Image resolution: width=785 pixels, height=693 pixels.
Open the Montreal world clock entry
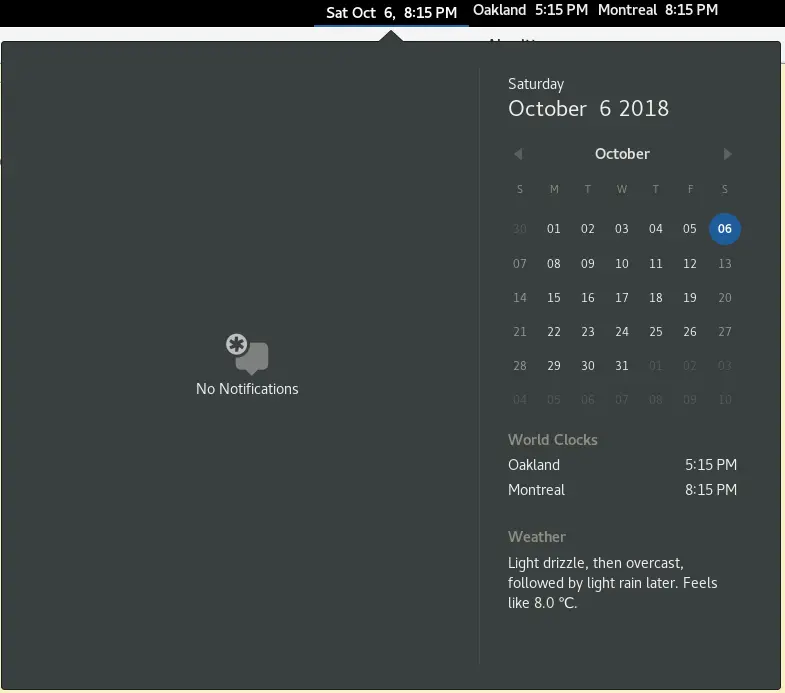622,490
